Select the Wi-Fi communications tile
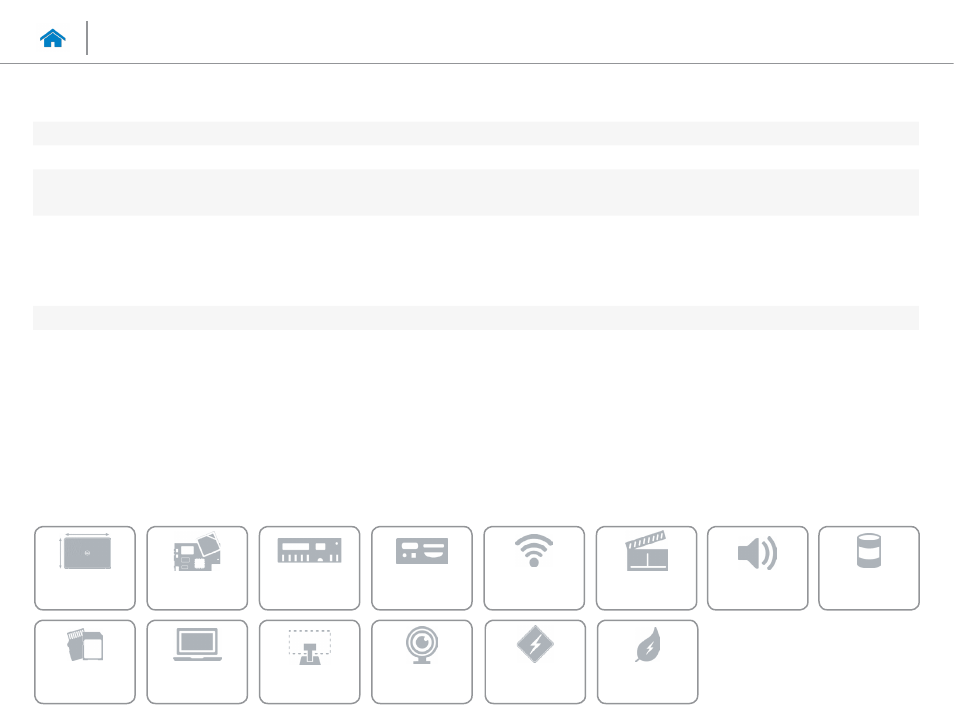The height and width of the screenshot is (721, 954). pyautogui.click(x=534, y=568)
